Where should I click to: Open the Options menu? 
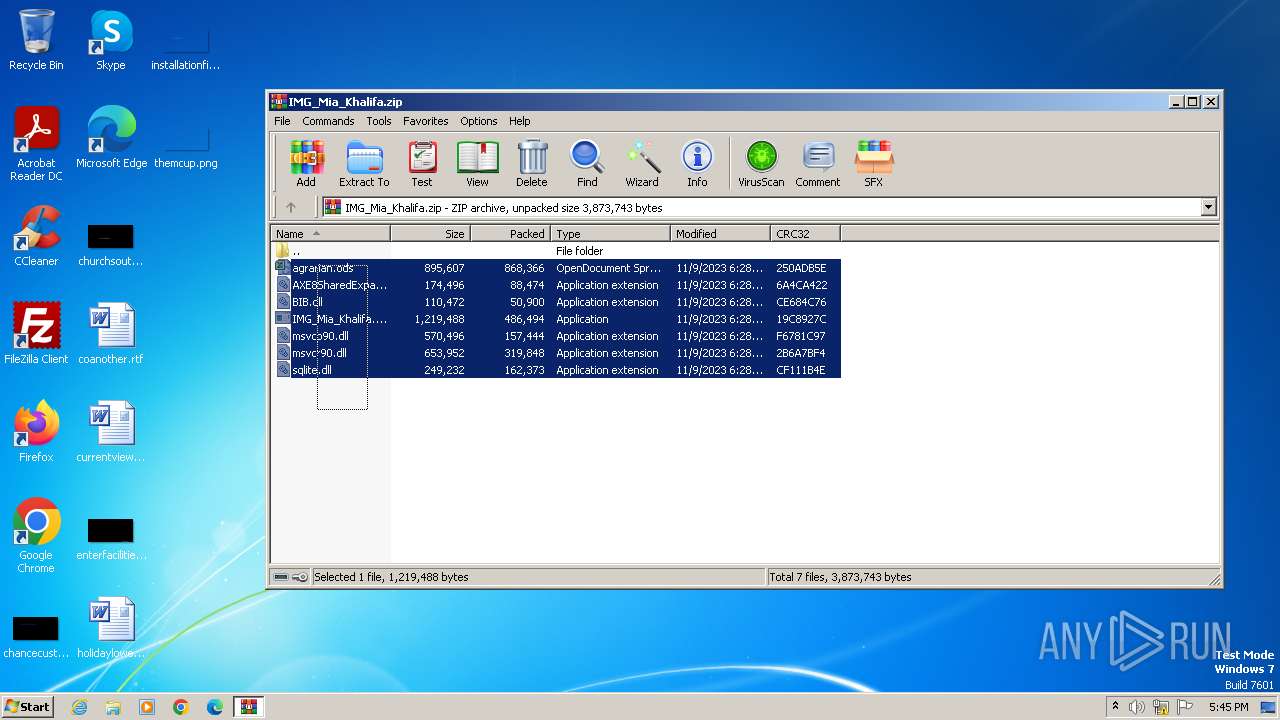point(479,121)
